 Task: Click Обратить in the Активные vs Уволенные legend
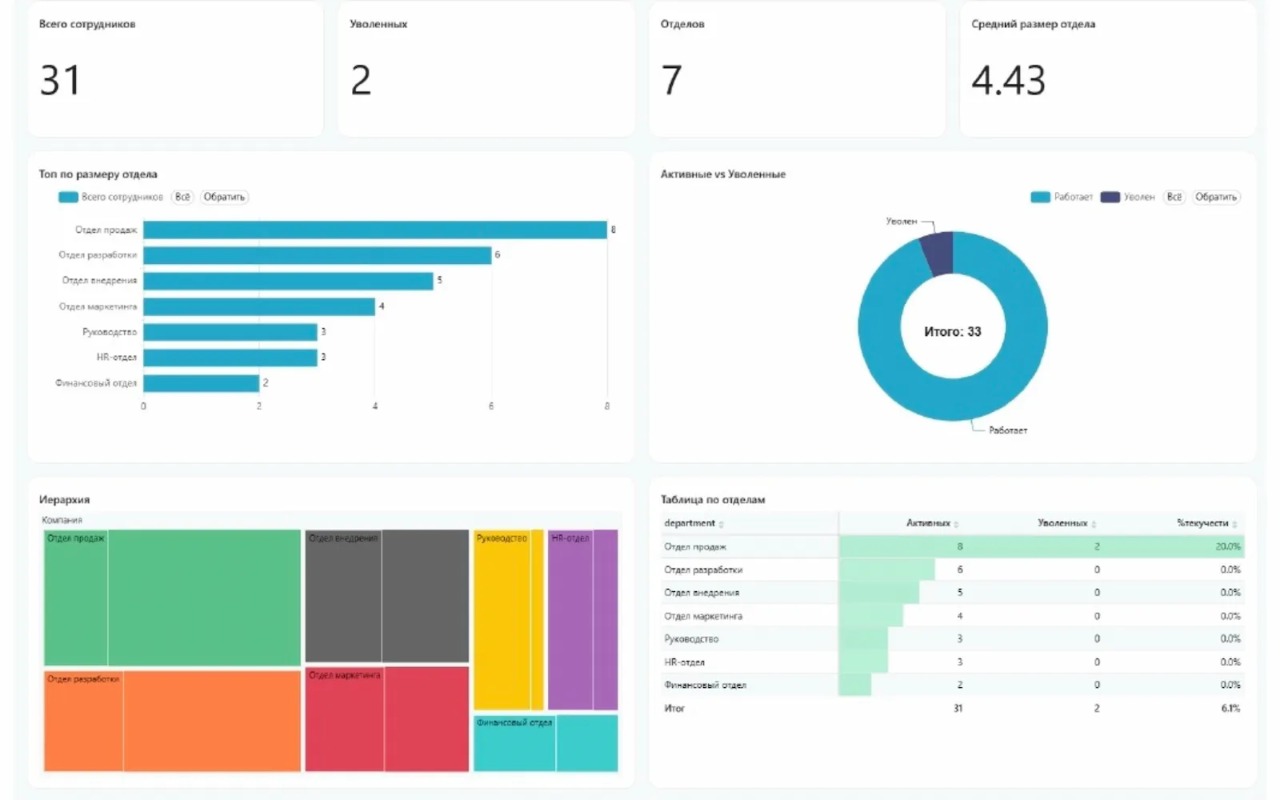point(1216,197)
